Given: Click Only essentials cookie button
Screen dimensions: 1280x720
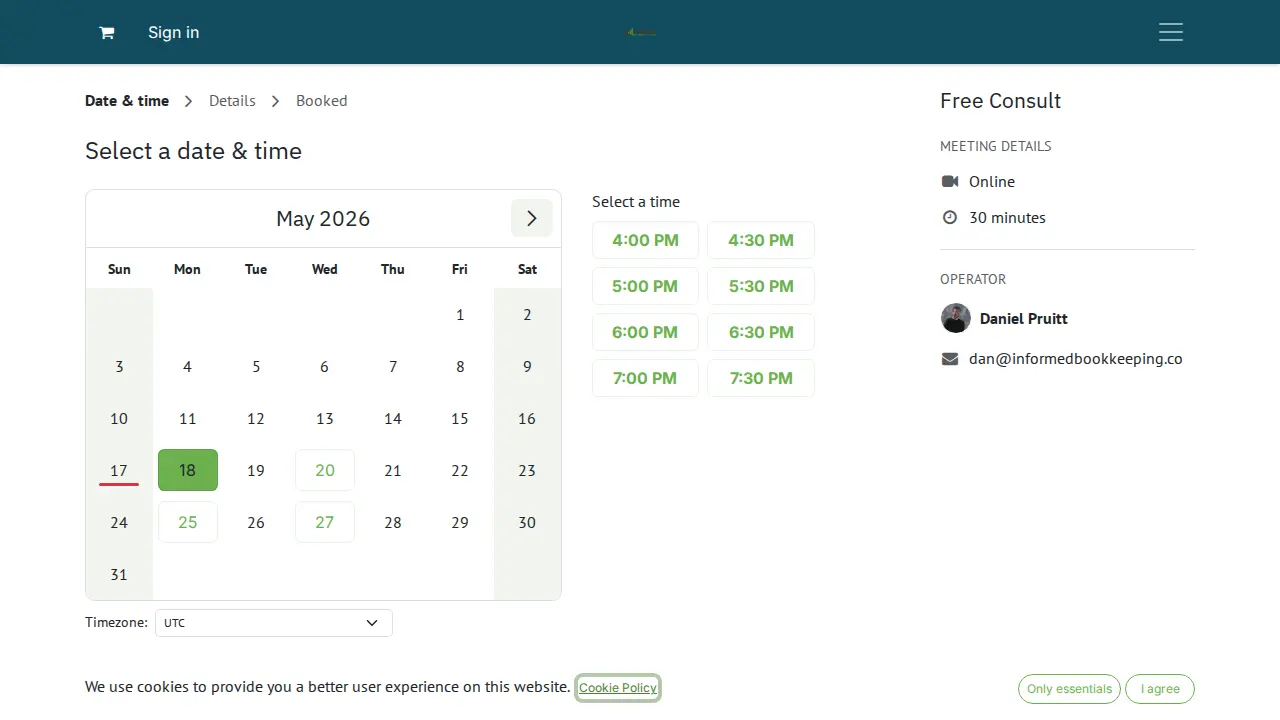Looking at the screenshot, I should pos(1069,689).
